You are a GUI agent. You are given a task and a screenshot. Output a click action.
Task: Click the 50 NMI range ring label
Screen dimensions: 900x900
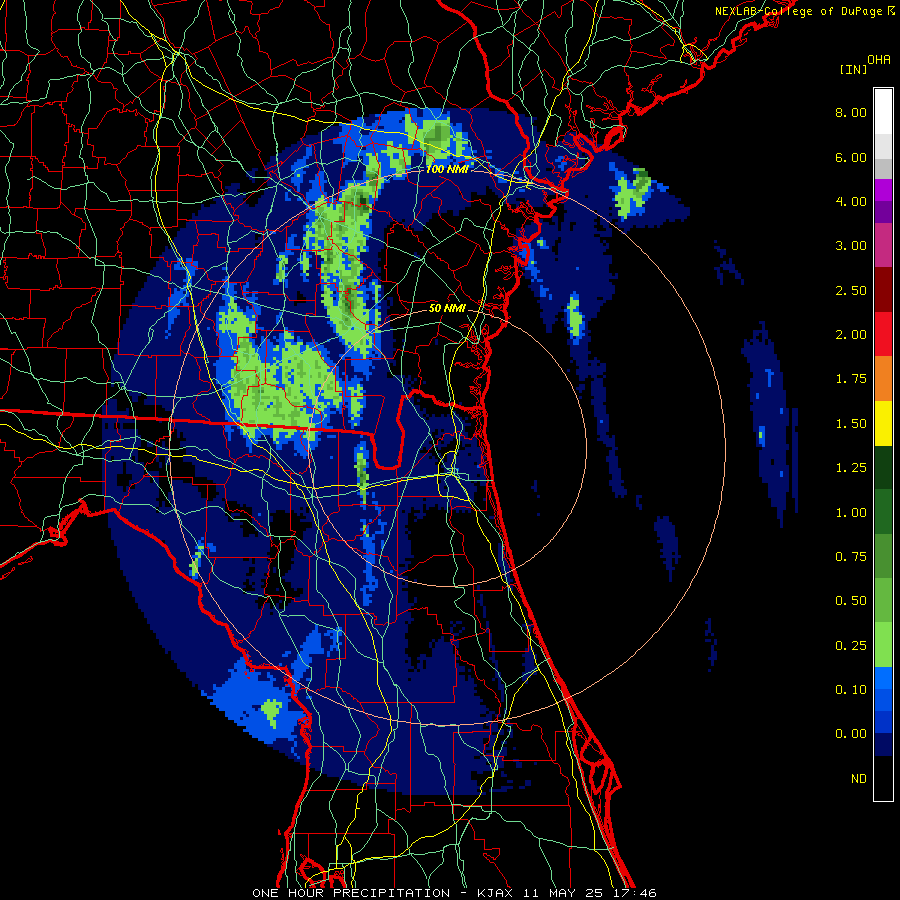(447, 308)
